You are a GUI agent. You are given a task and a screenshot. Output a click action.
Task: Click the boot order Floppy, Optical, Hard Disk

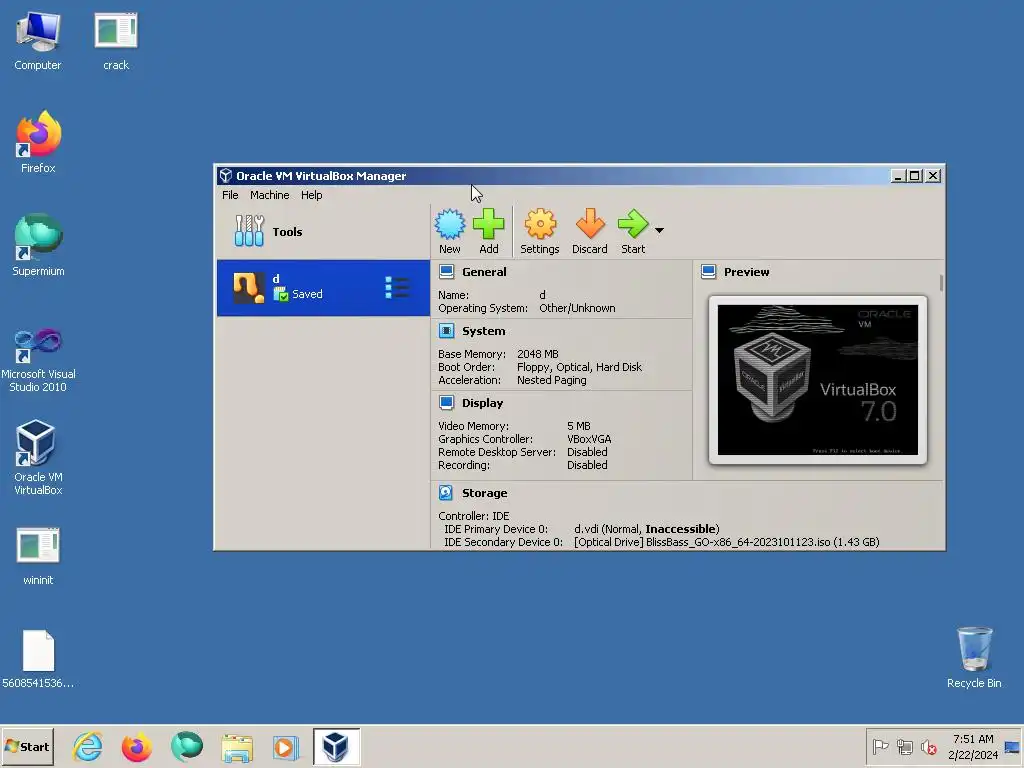click(x=579, y=367)
